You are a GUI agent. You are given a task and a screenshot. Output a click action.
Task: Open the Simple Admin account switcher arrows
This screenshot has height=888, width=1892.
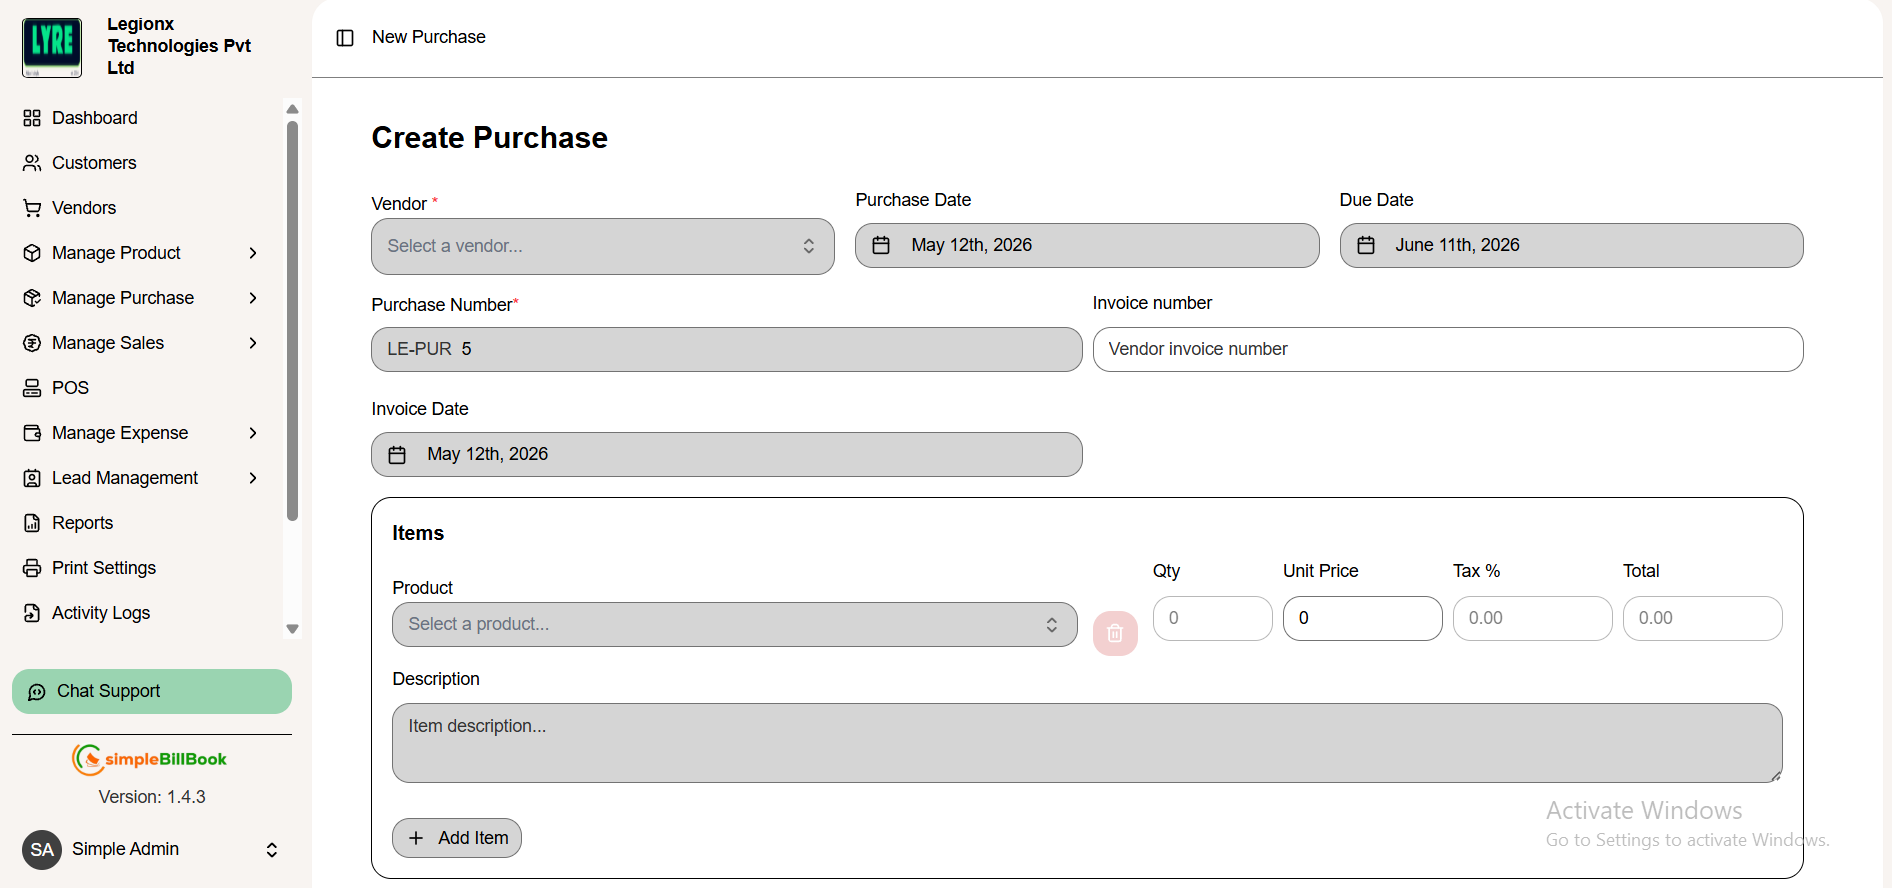point(272,850)
